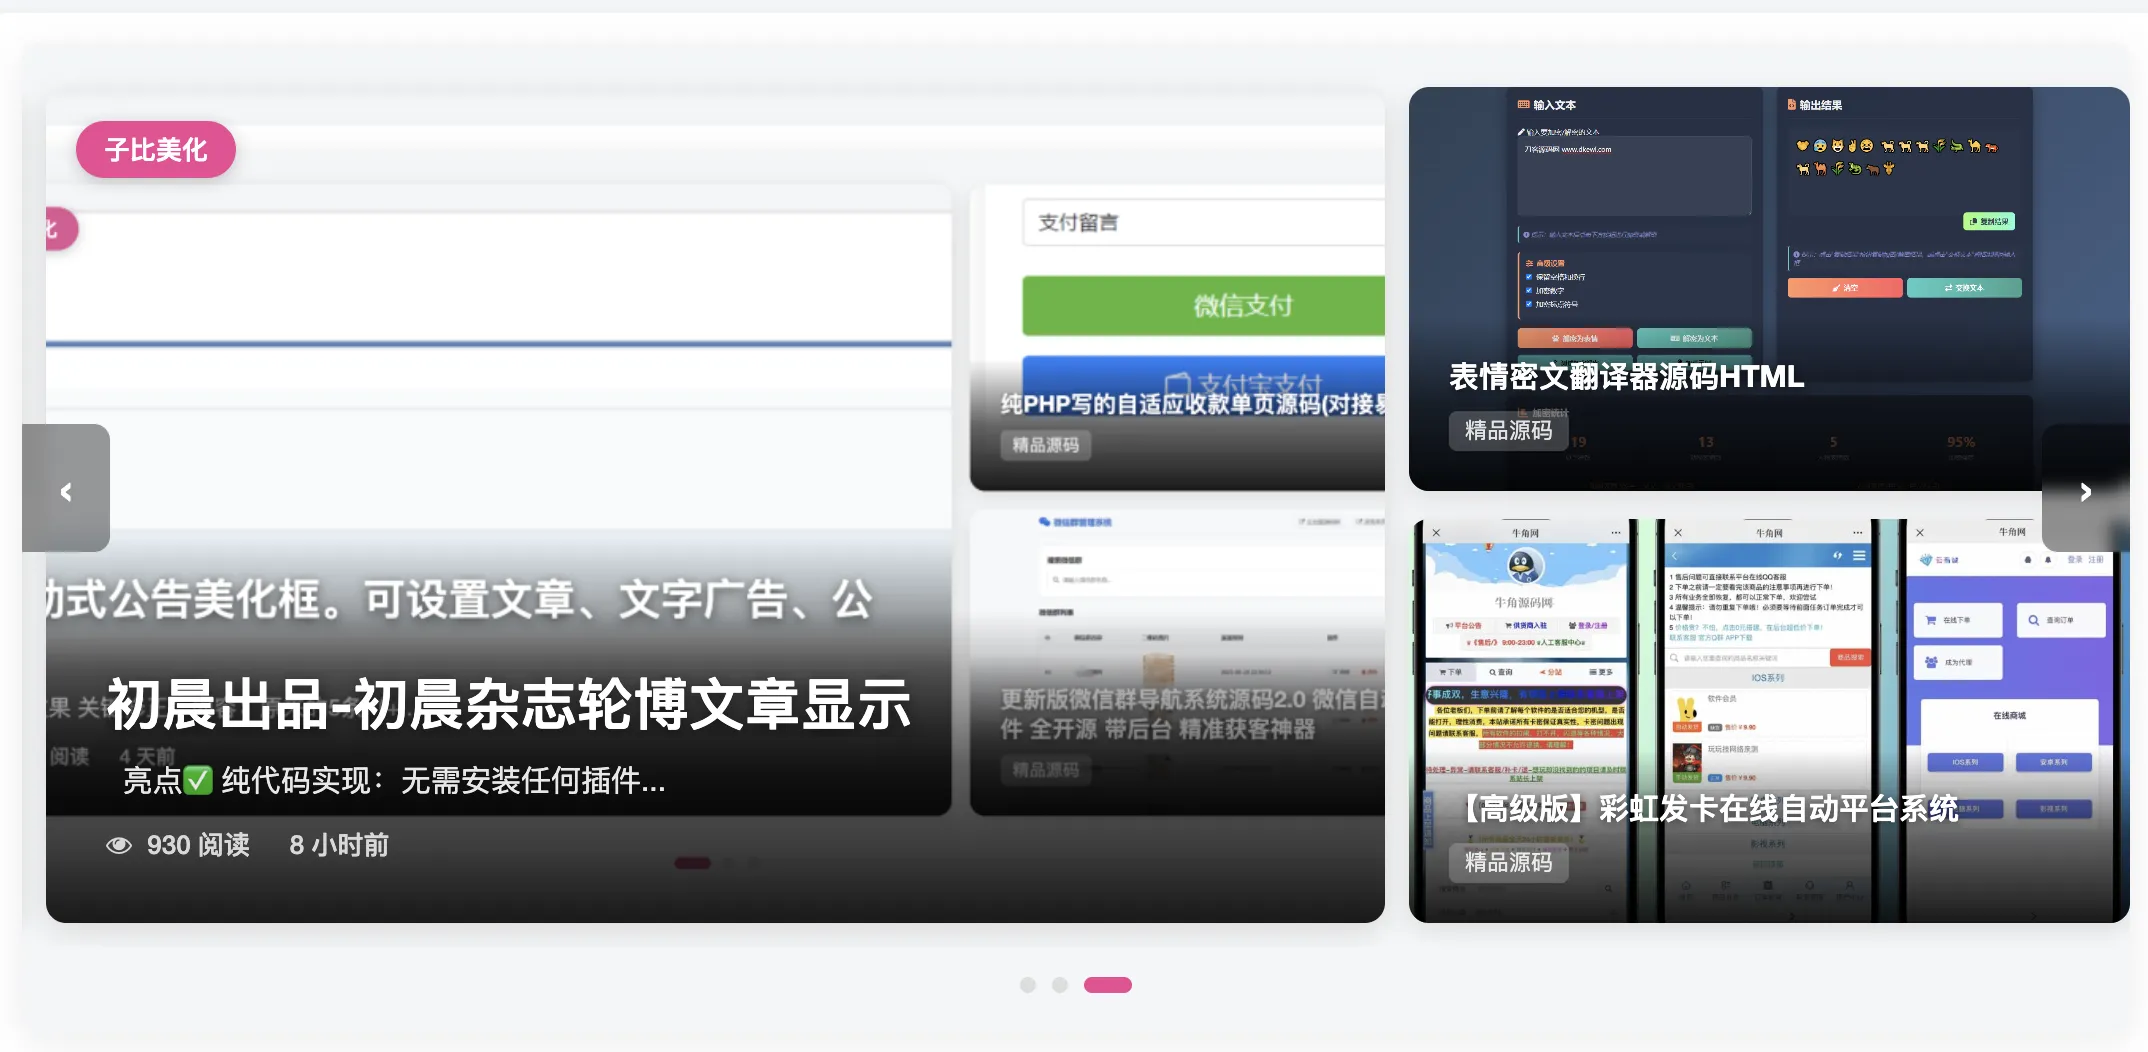Click the chart icon beside 加密统计
This screenshot has width=2148, height=1052.
[1523, 413]
